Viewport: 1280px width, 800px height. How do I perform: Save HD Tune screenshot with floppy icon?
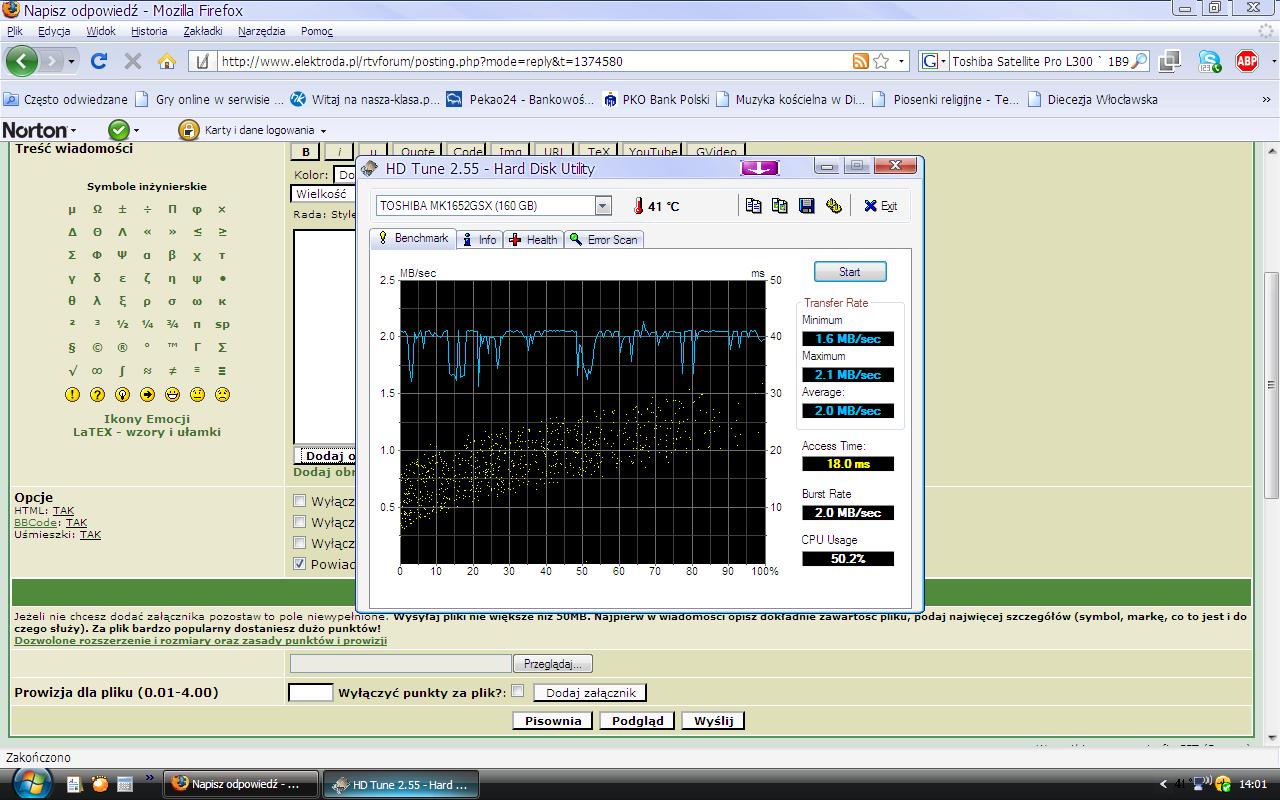pos(806,206)
